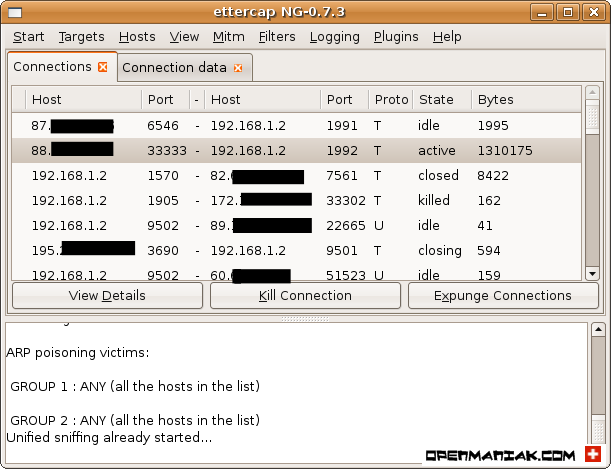Open the Plugins menu

[x=396, y=36]
